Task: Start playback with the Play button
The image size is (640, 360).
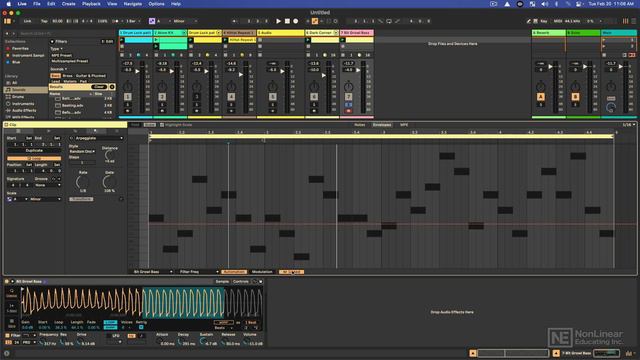Action: [278, 21]
